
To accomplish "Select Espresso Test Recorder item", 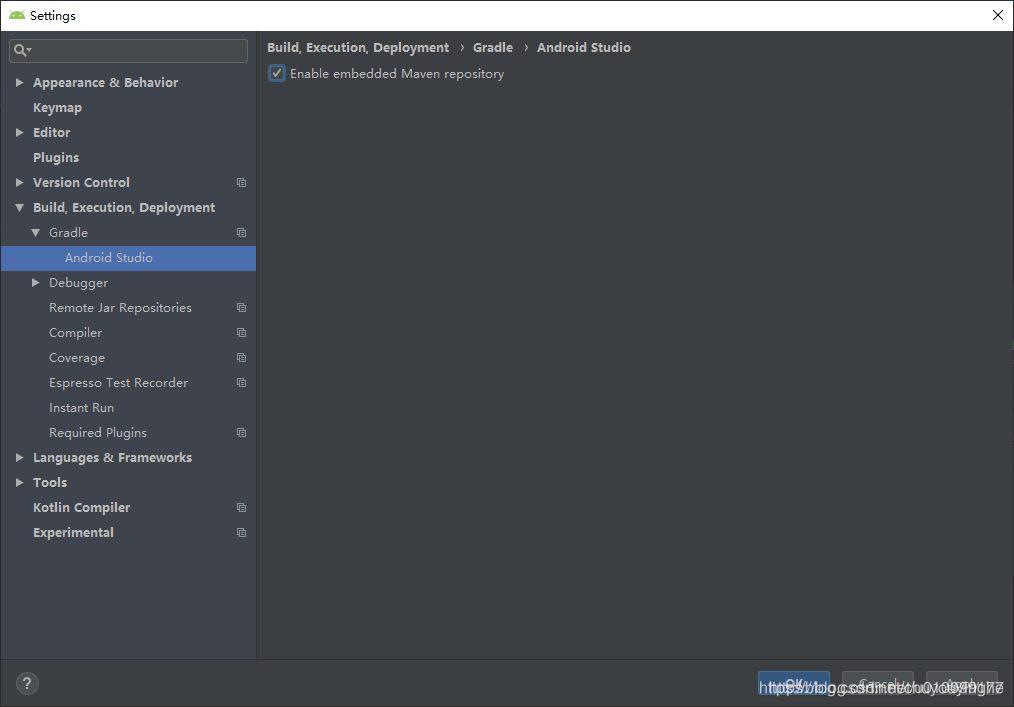I will point(118,383).
